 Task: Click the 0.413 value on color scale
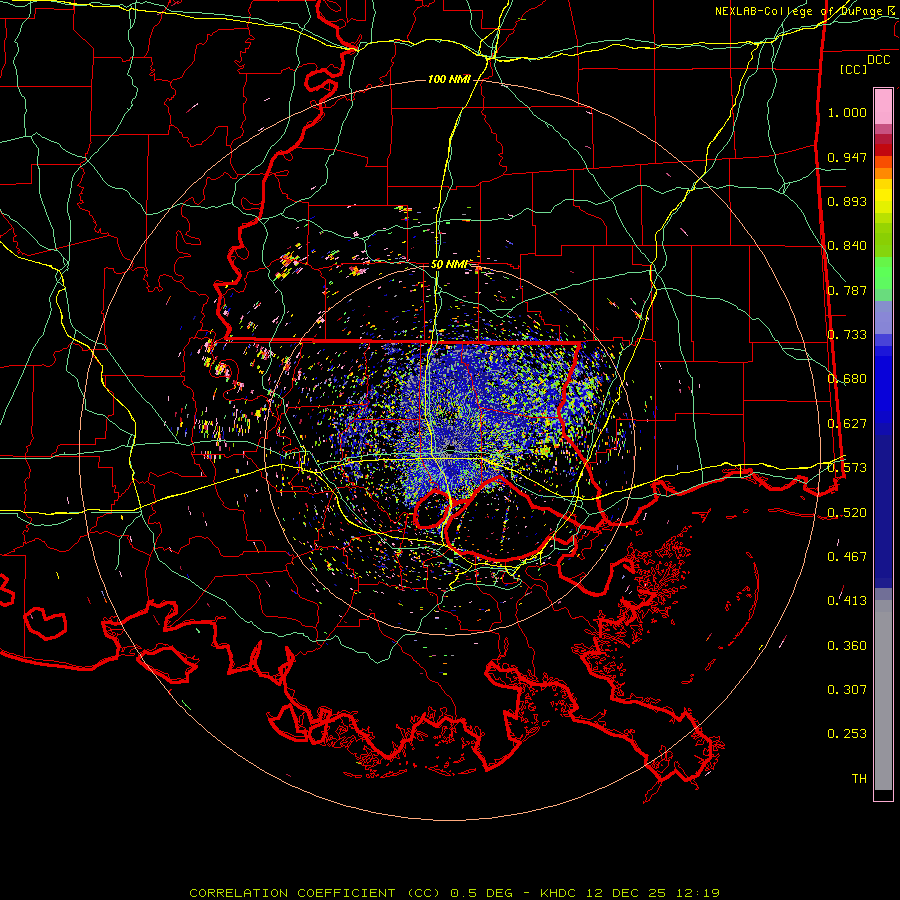[x=847, y=601]
